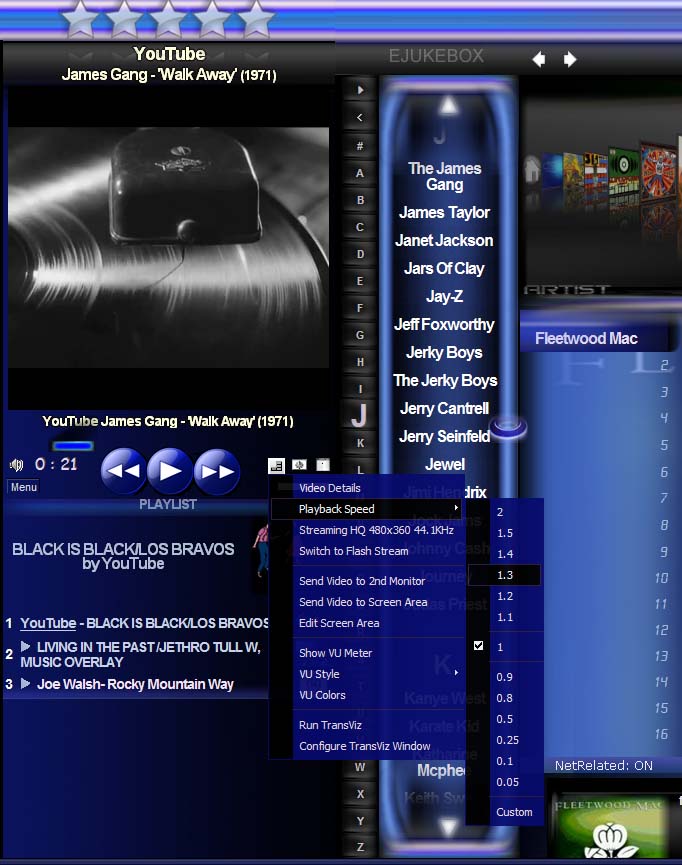The height and width of the screenshot is (865, 682).
Task: Select Send Video to 2nd Monitor
Action: click(x=368, y=581)
